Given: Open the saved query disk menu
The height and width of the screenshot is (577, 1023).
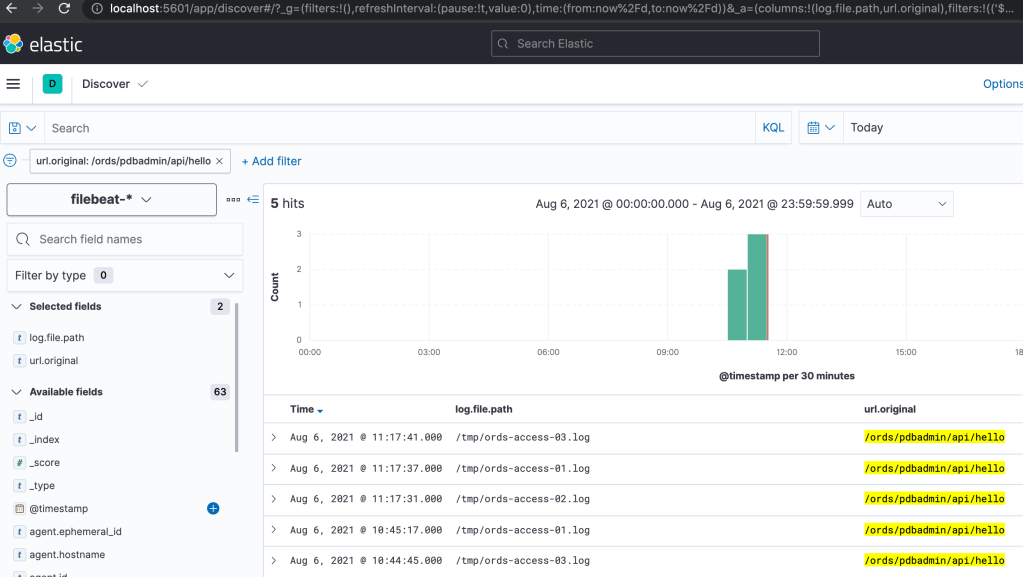Looking at the screenshot, I should tap(22, 128).
